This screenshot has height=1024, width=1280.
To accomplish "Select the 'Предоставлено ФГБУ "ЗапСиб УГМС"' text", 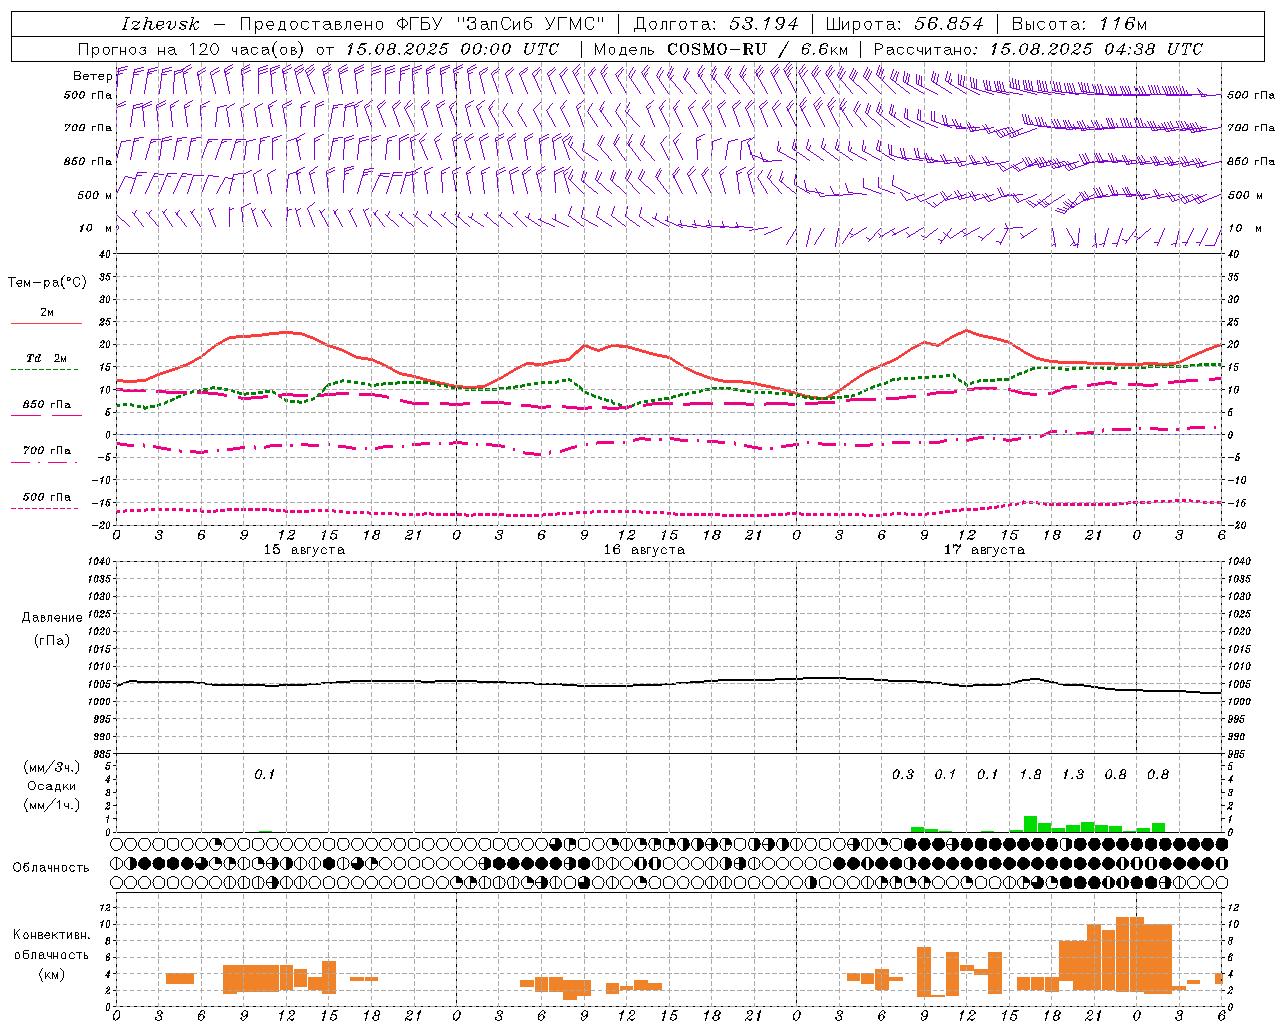I will pyautogui.click(x=423, y=24).
